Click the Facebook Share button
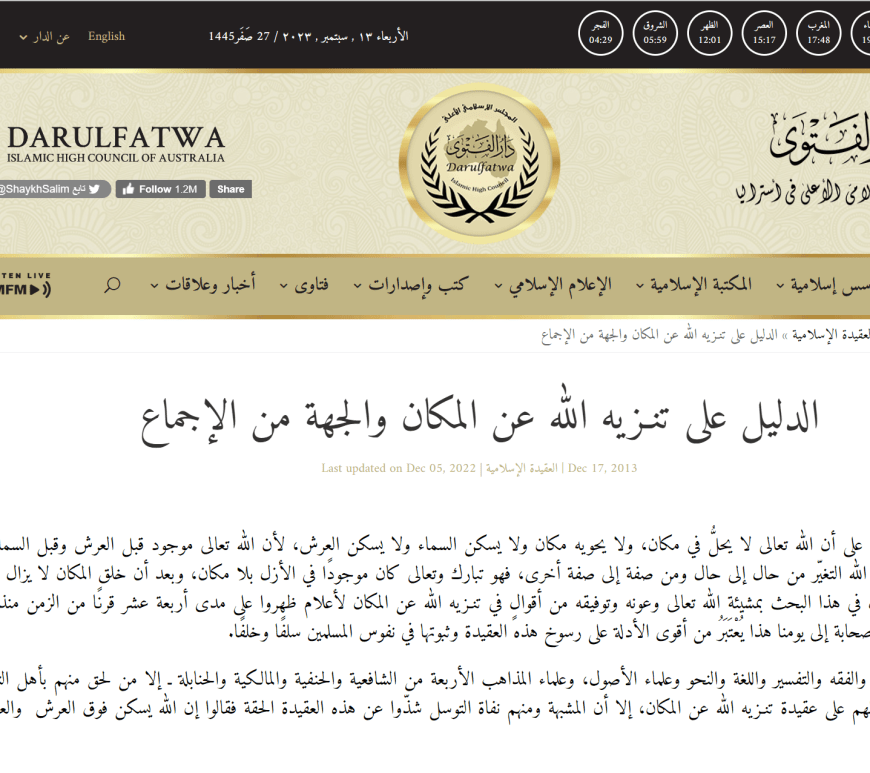The width and height of the screenshot is (870, 773). point(230,189)
